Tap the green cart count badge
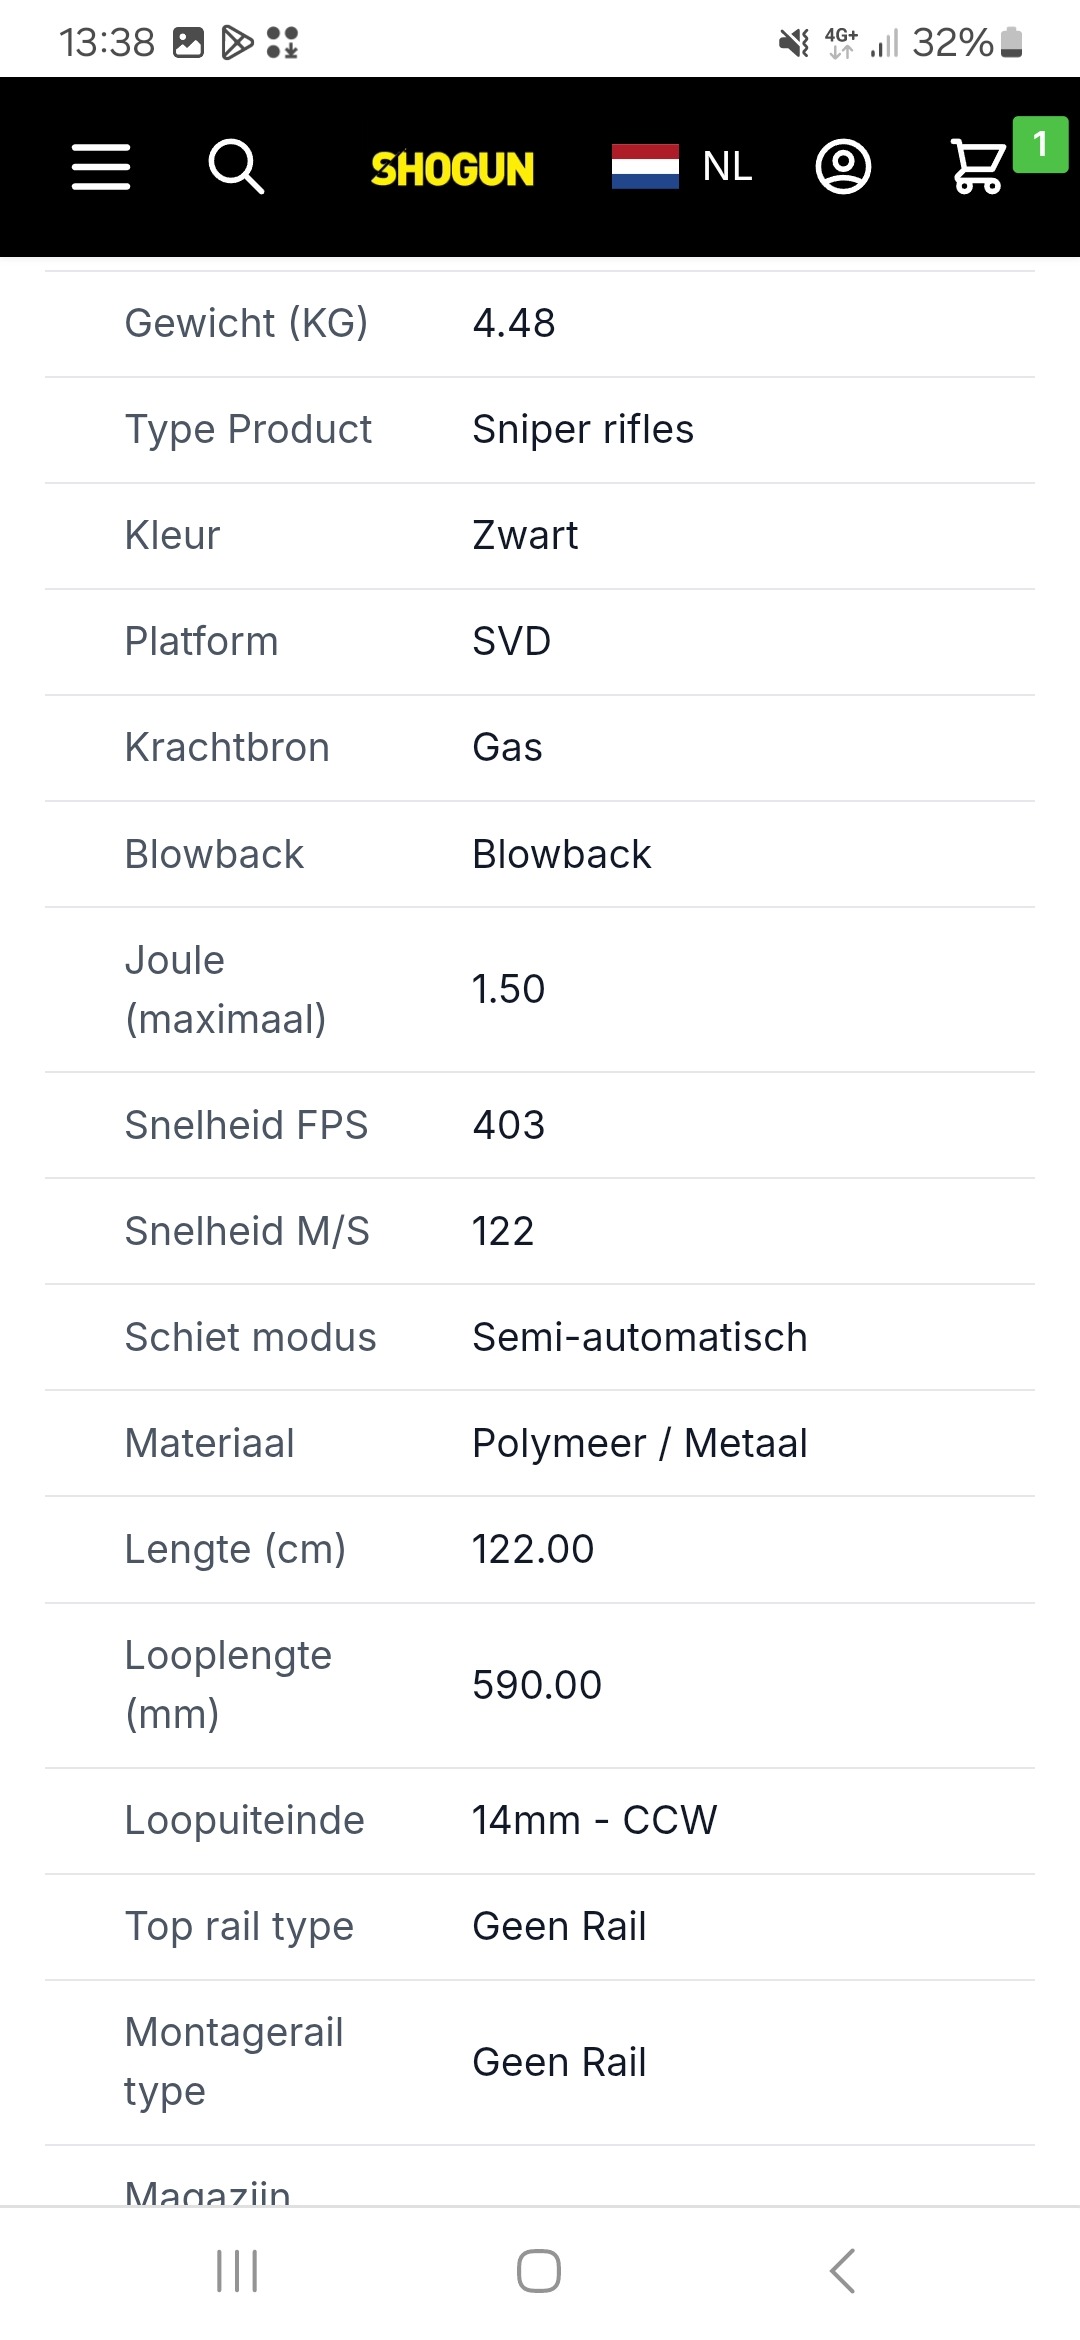The width and height of the screenshot is (1080, 2340). click(1040, 144)
